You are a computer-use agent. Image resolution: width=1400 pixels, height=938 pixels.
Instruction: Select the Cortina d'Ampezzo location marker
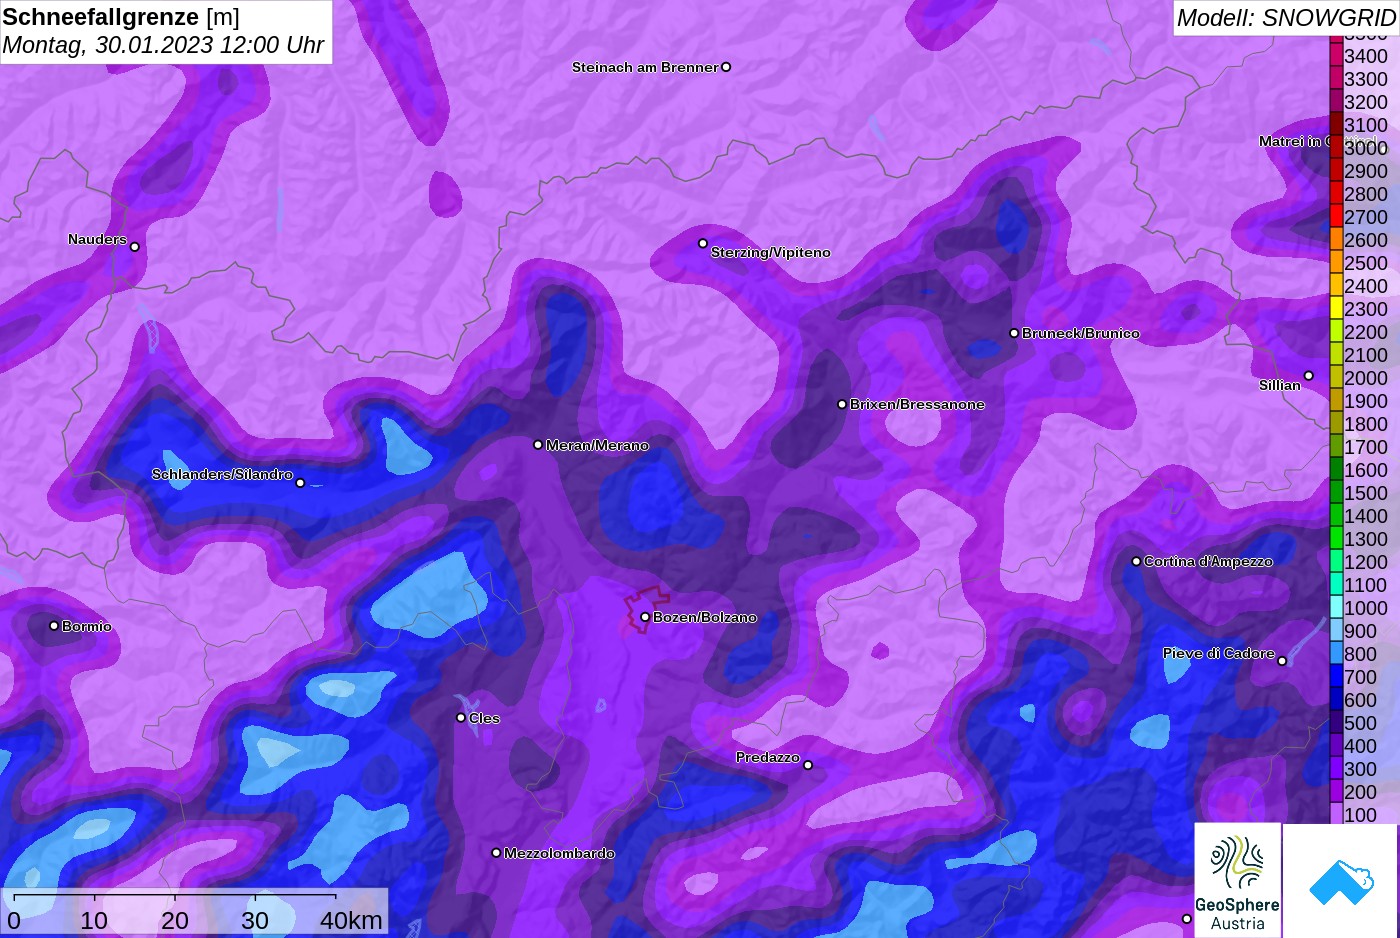[1136, 561]
